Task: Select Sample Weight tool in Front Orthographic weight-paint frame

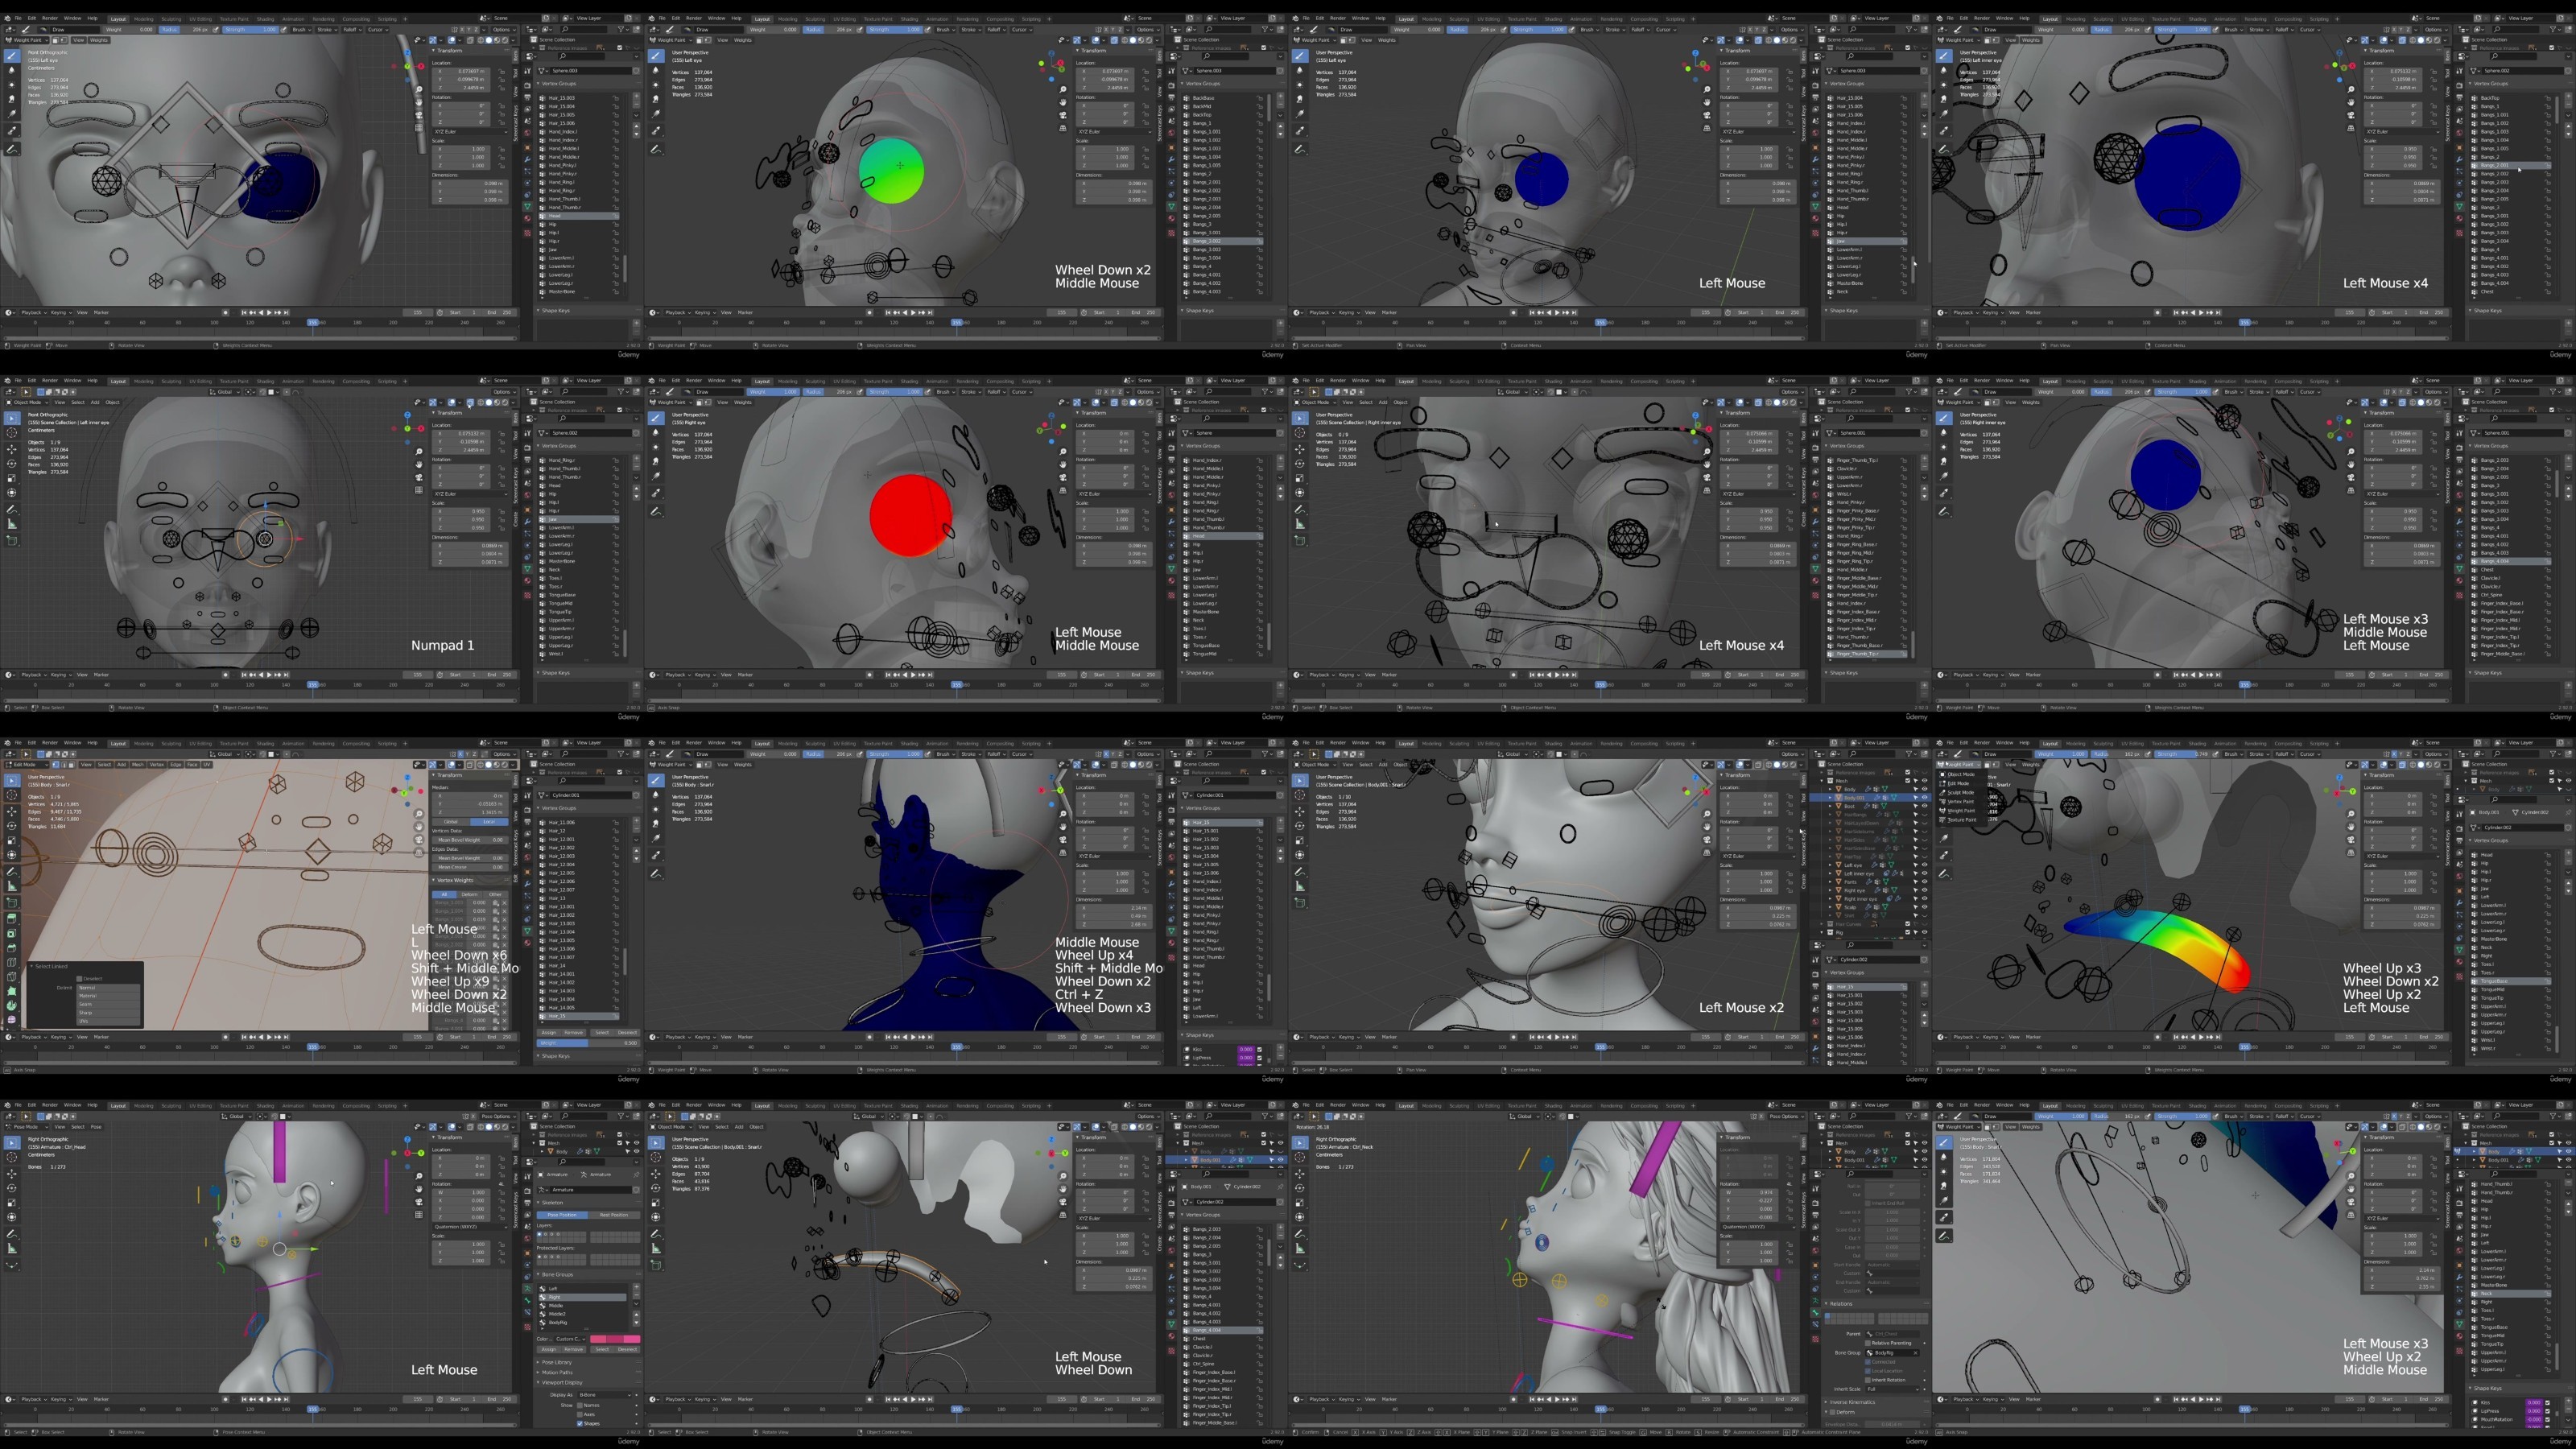Action: coord(12,131)
